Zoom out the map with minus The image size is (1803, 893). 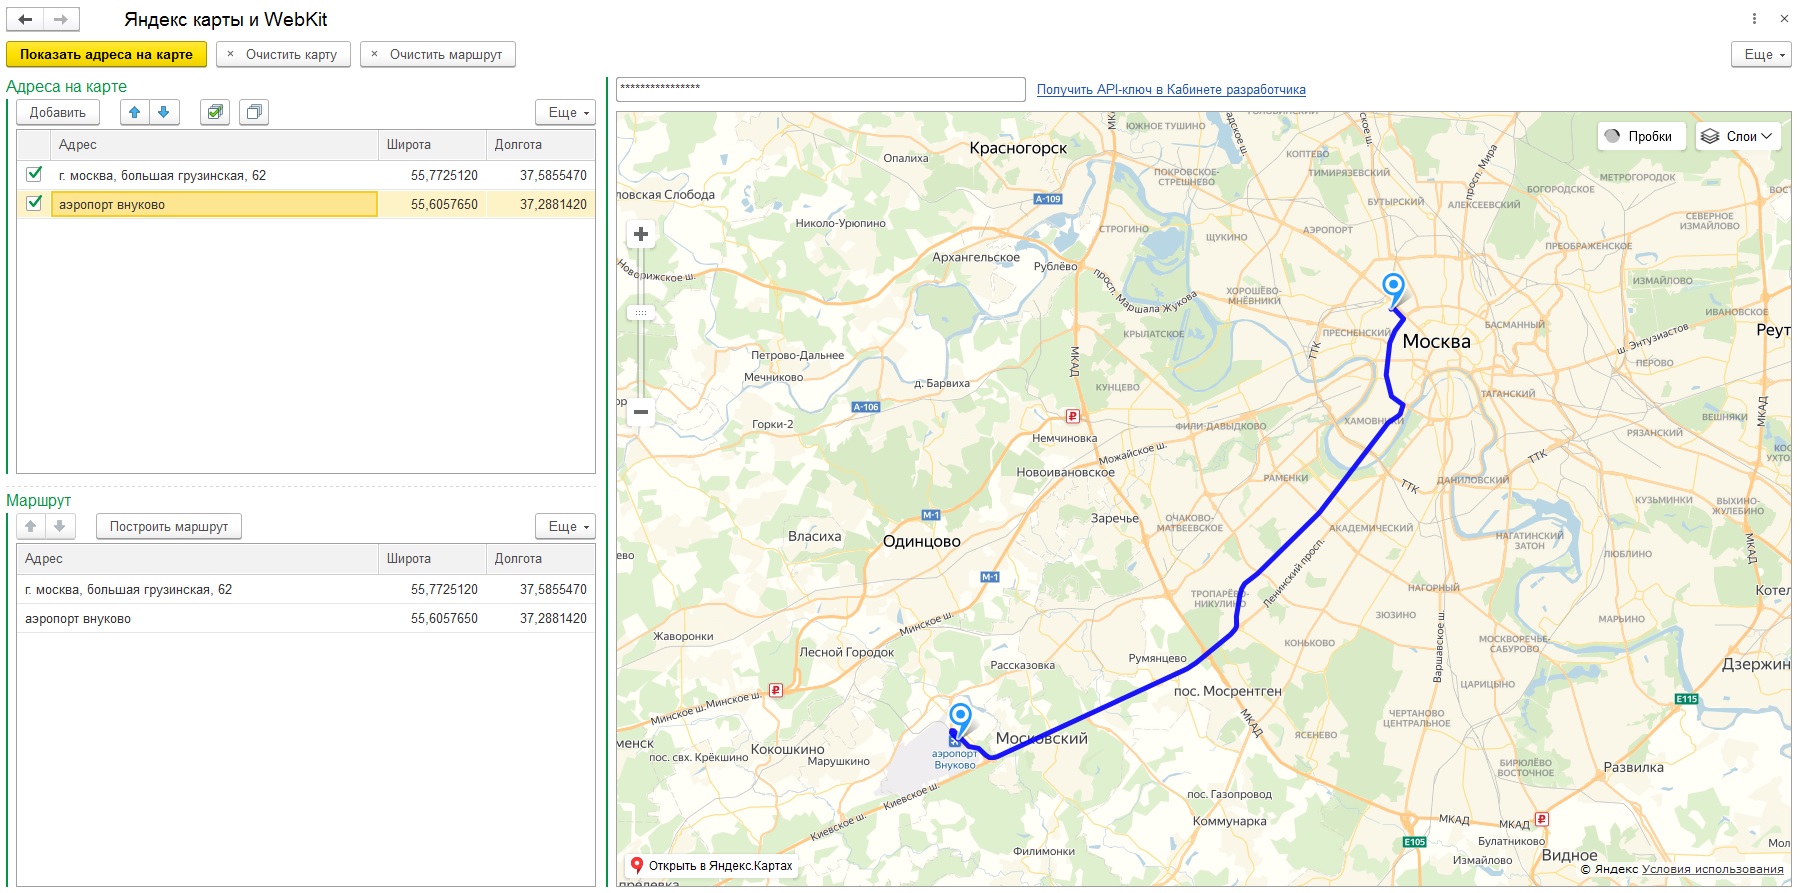(x=641, y=411)
